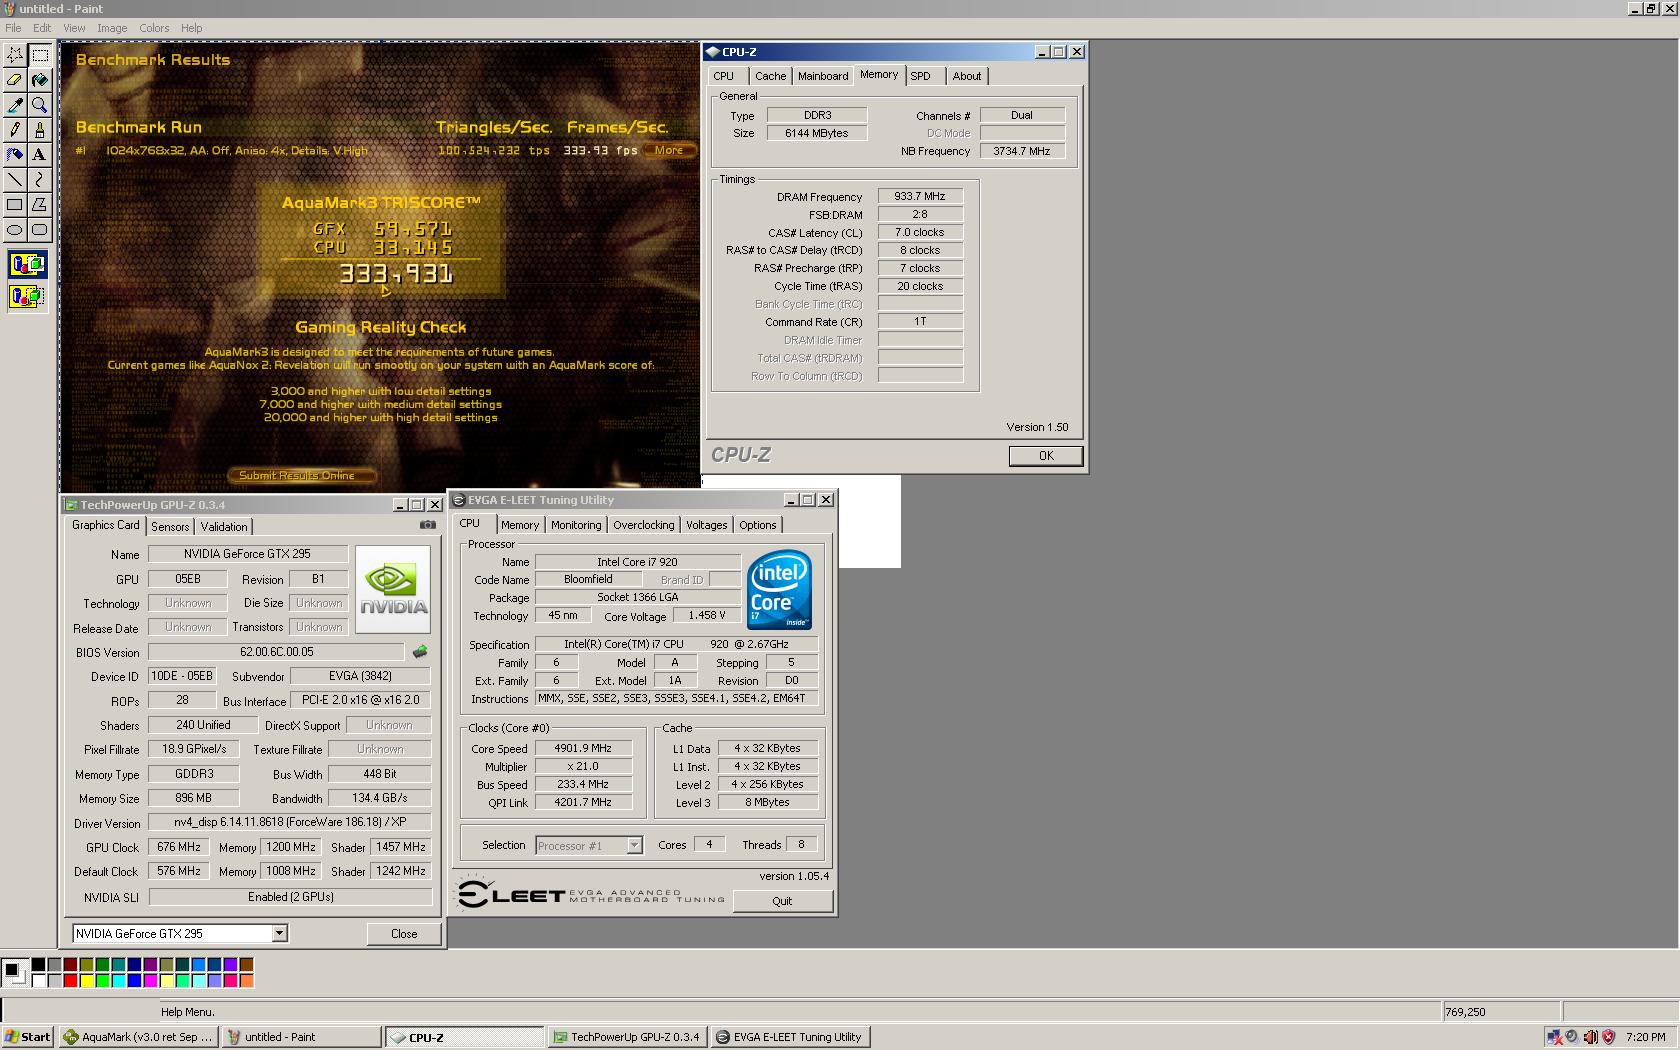Click GPU-Z screenshot camera icon

(x=427, y=525)
